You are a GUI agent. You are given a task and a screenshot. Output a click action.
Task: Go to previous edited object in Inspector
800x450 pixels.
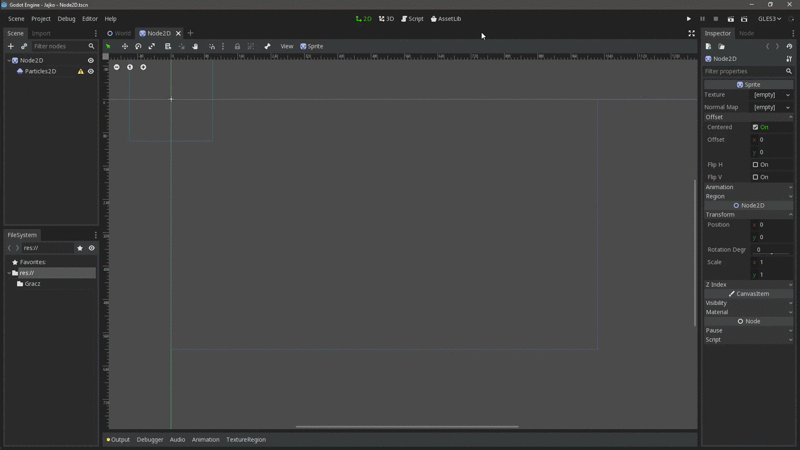(767, 46)
